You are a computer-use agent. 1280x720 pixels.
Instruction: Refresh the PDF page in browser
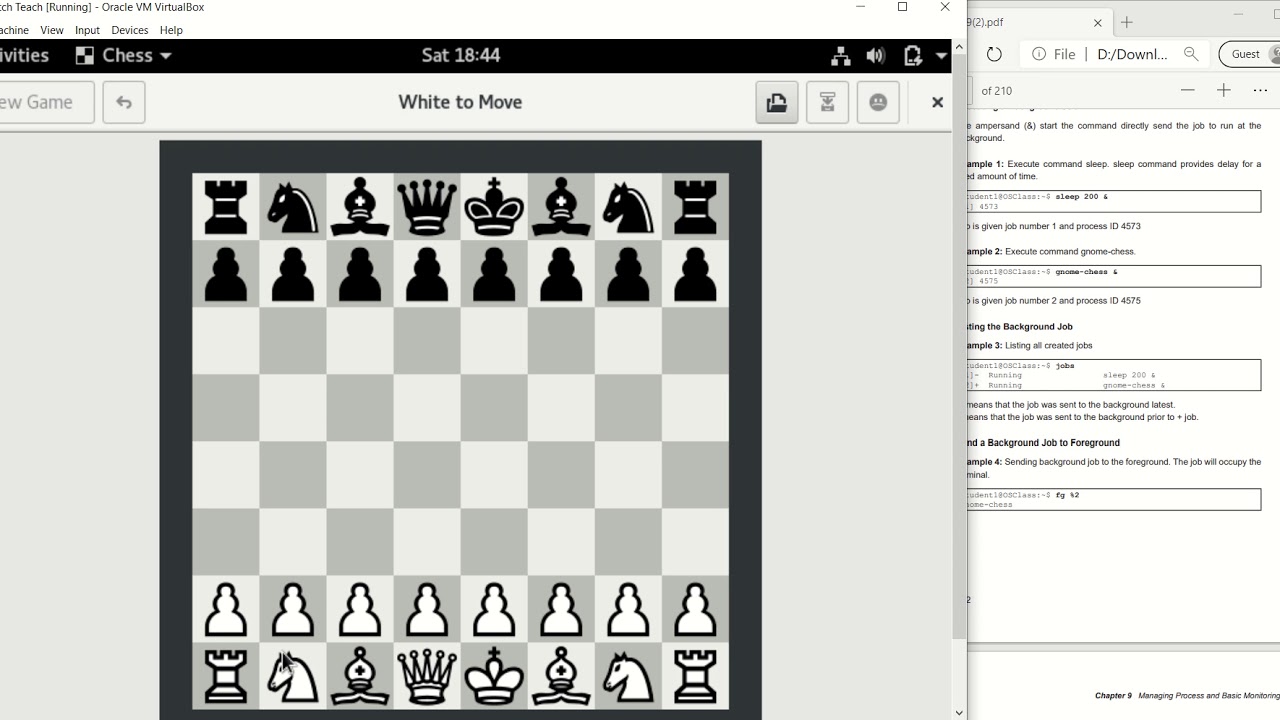pos(994,54)
